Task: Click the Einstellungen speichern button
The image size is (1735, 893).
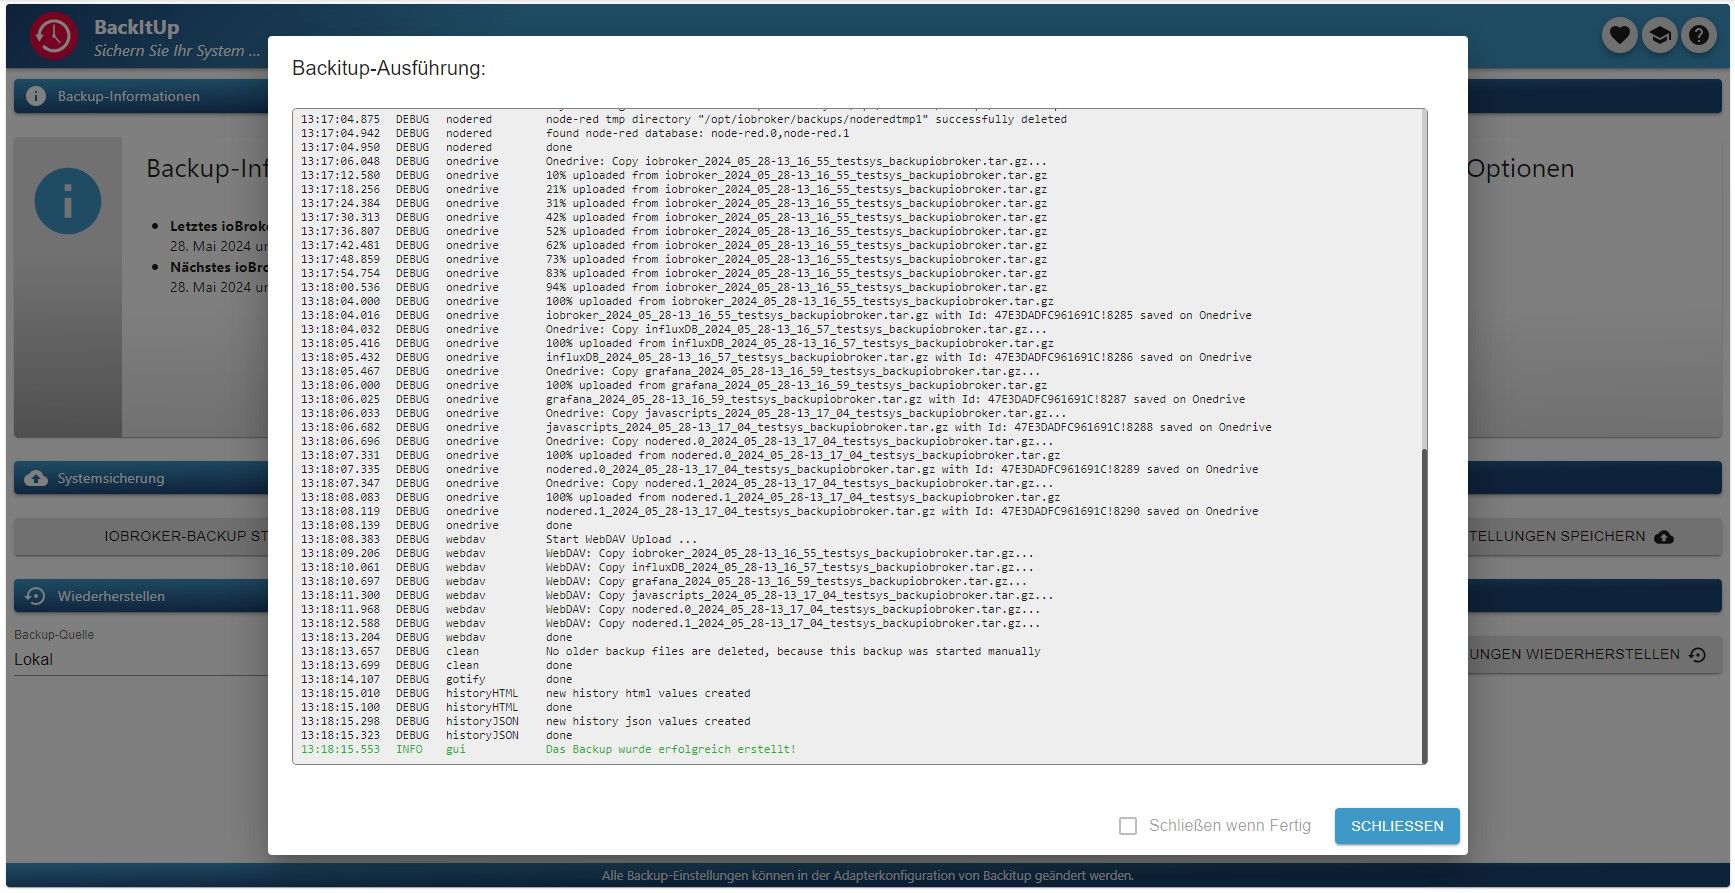Action: 1594,536
